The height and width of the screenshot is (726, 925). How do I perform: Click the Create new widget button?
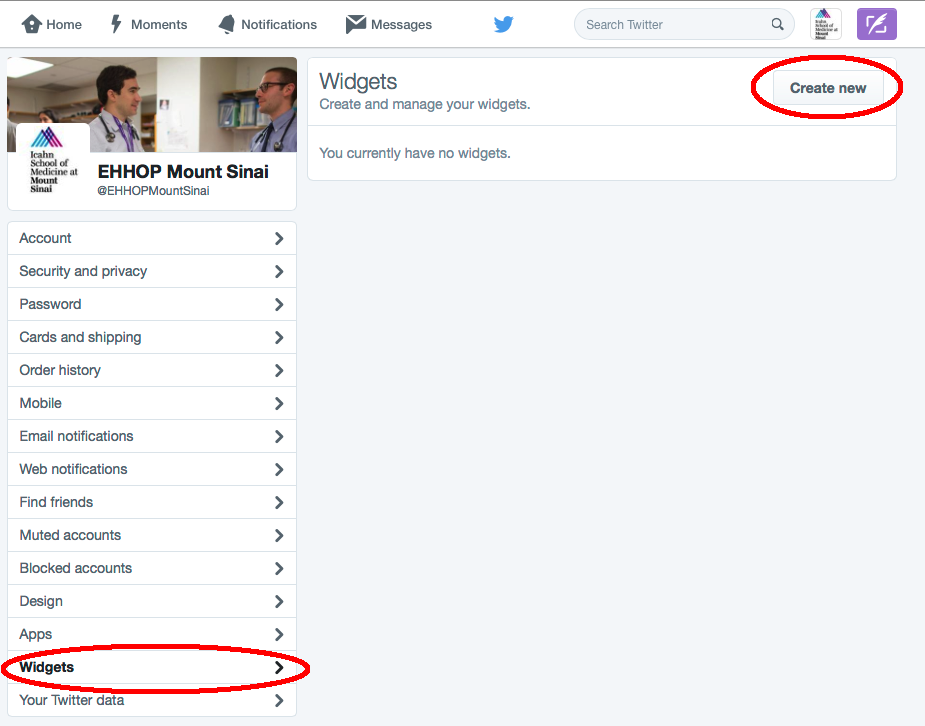(x=827, y=88)
